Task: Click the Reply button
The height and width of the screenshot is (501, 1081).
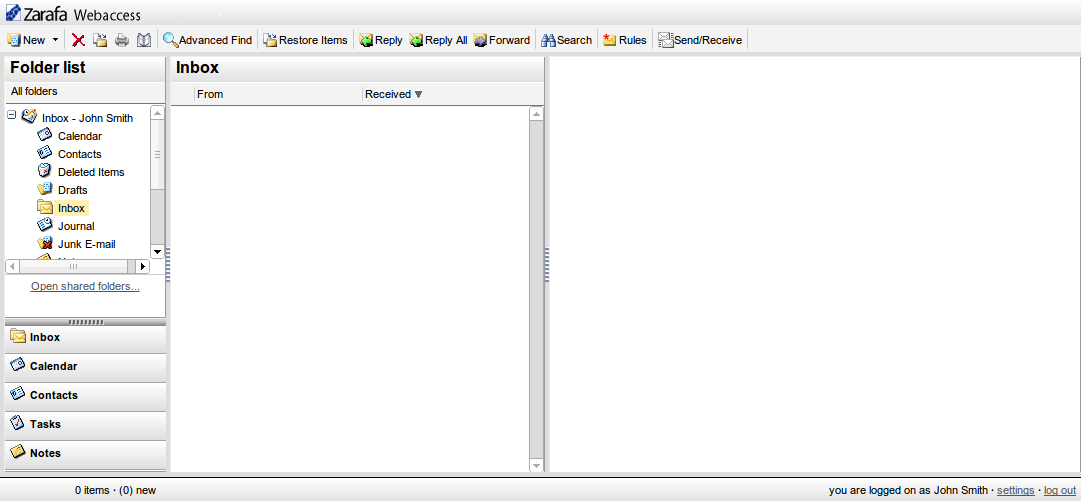Action: (381, 40)
